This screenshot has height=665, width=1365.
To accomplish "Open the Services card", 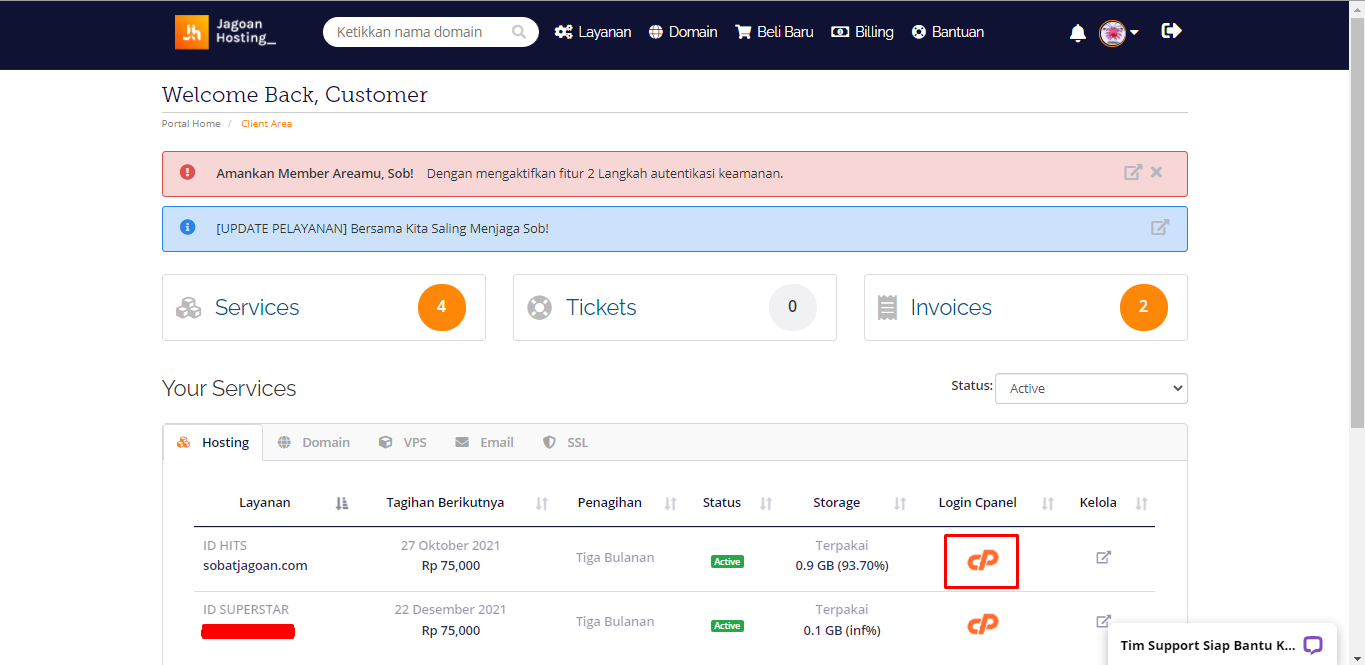I will coord(324,307).
